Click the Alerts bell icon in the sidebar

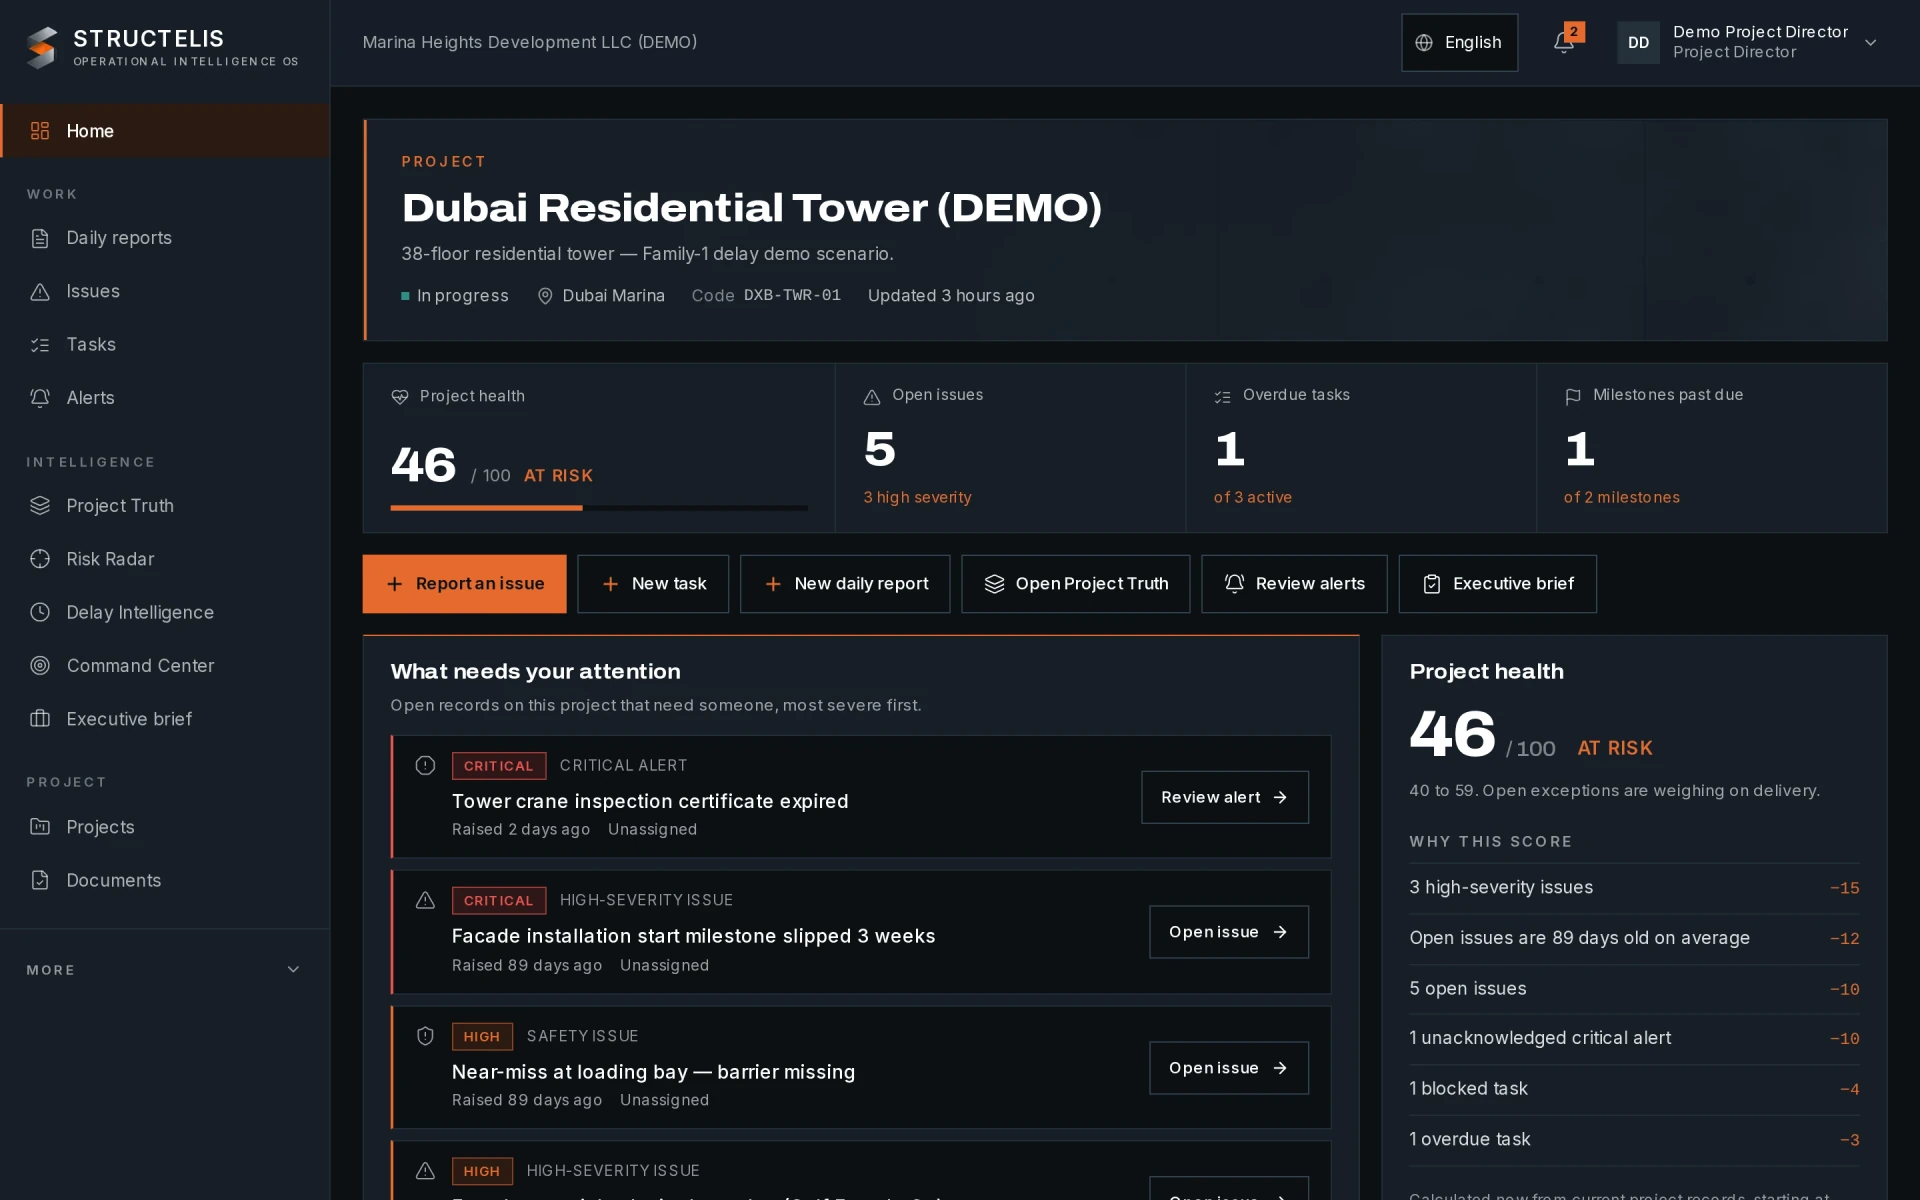click(40, 398)
